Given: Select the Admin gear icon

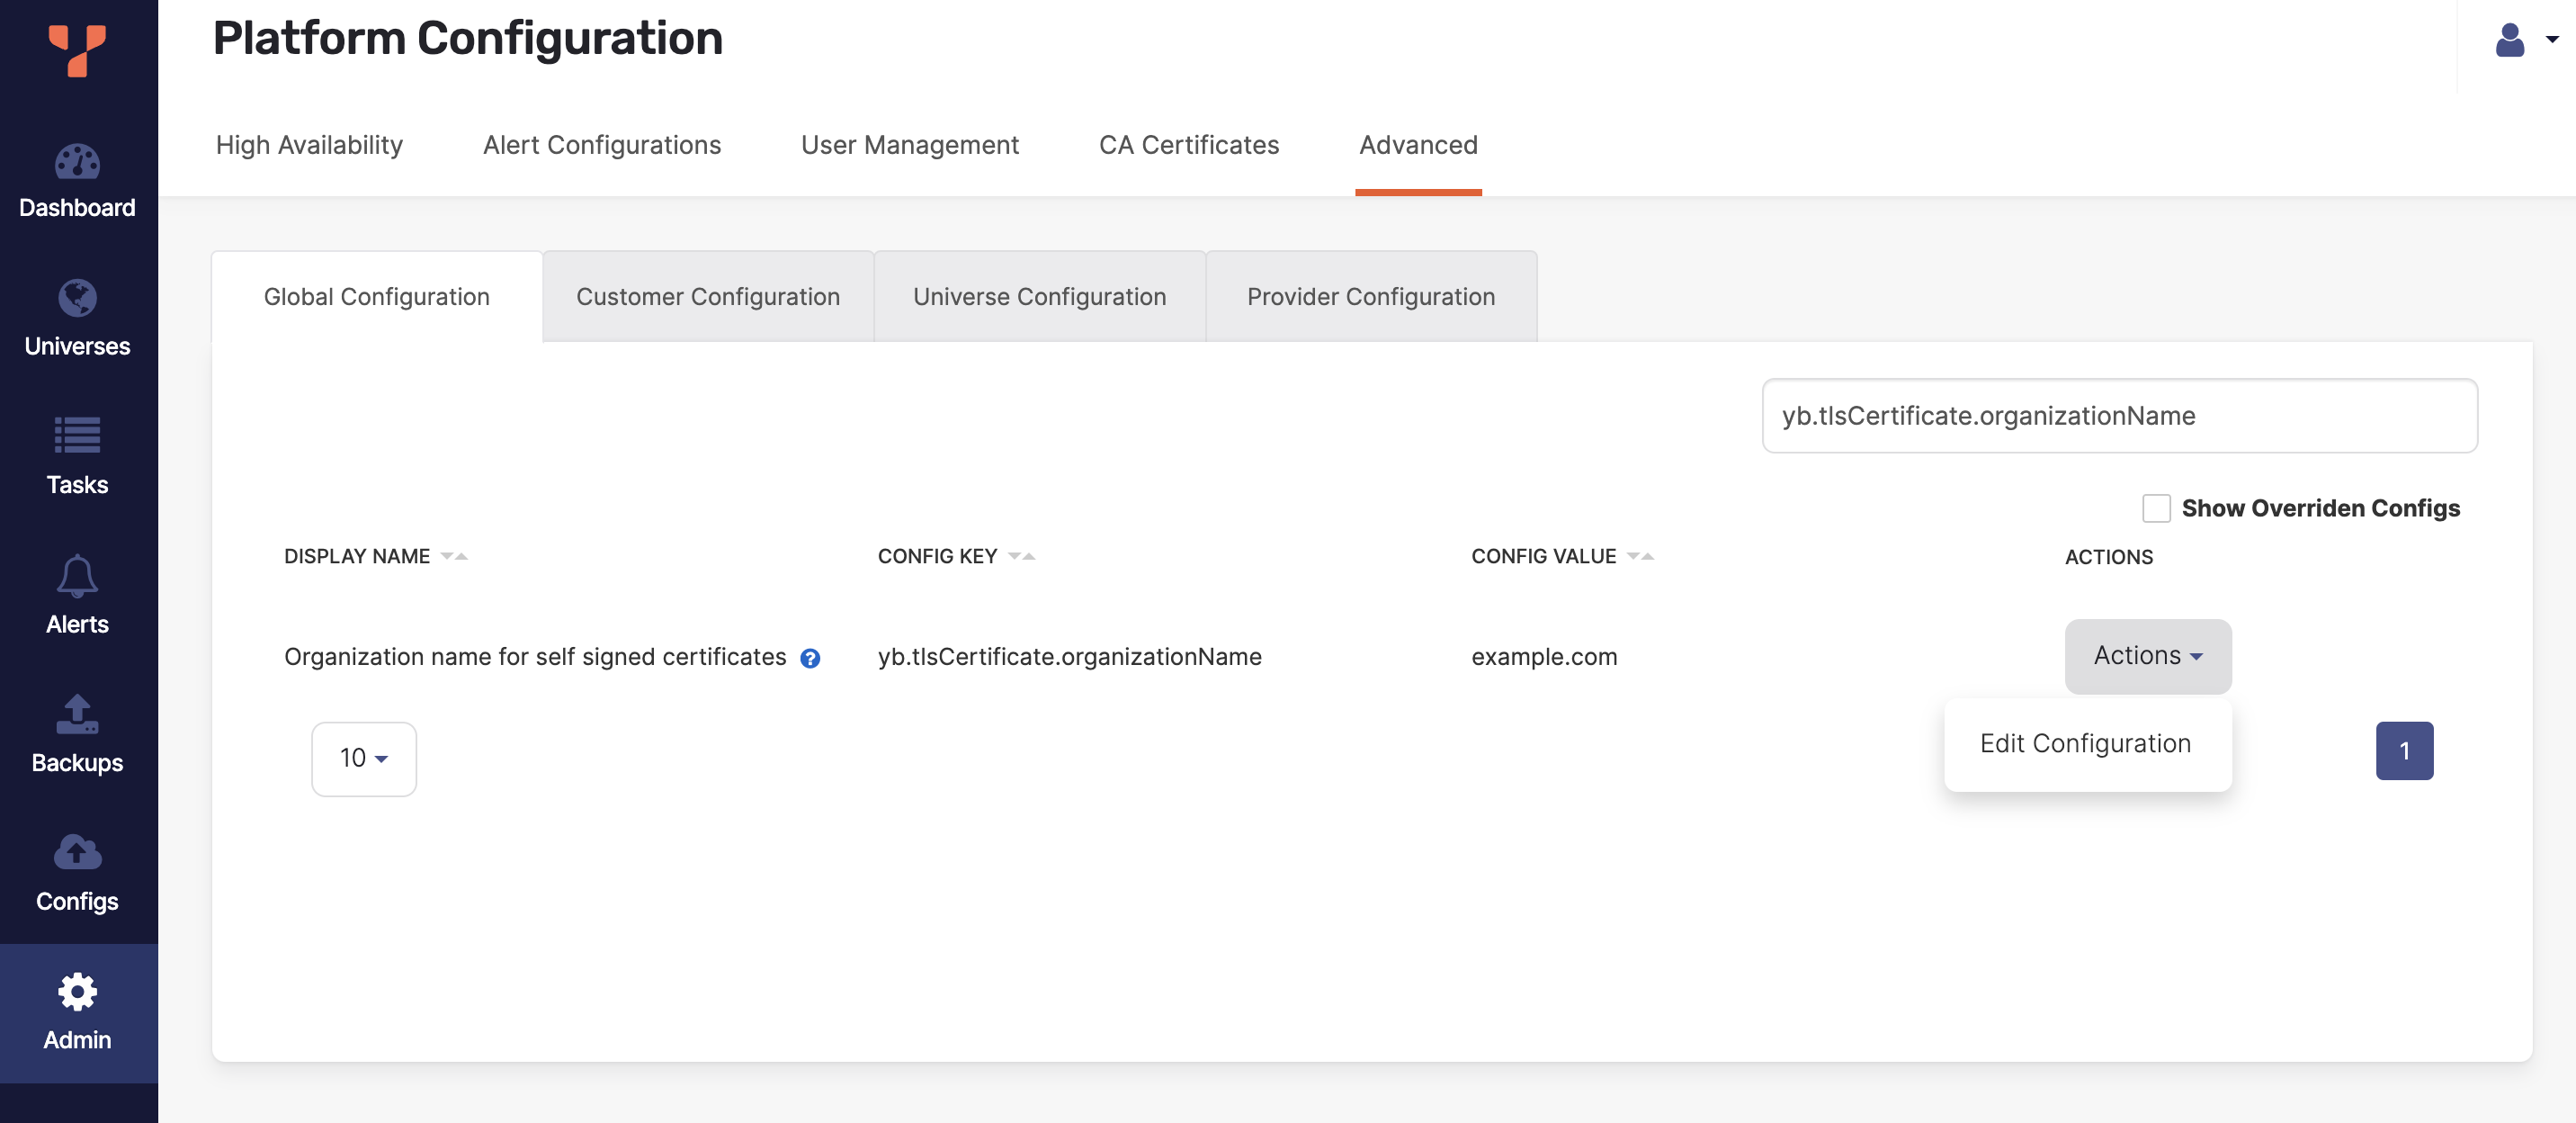Looking at the screenshot, I should click(x=77, y=1012).
